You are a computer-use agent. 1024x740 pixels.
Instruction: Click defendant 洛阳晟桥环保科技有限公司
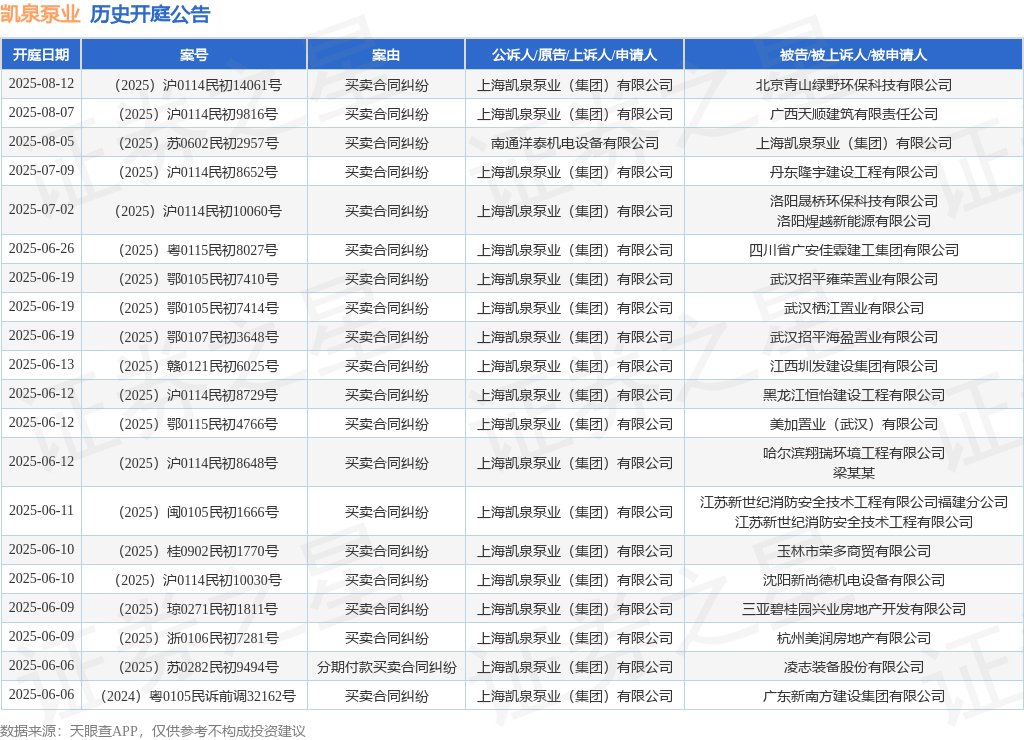click(x=854, y=201)
